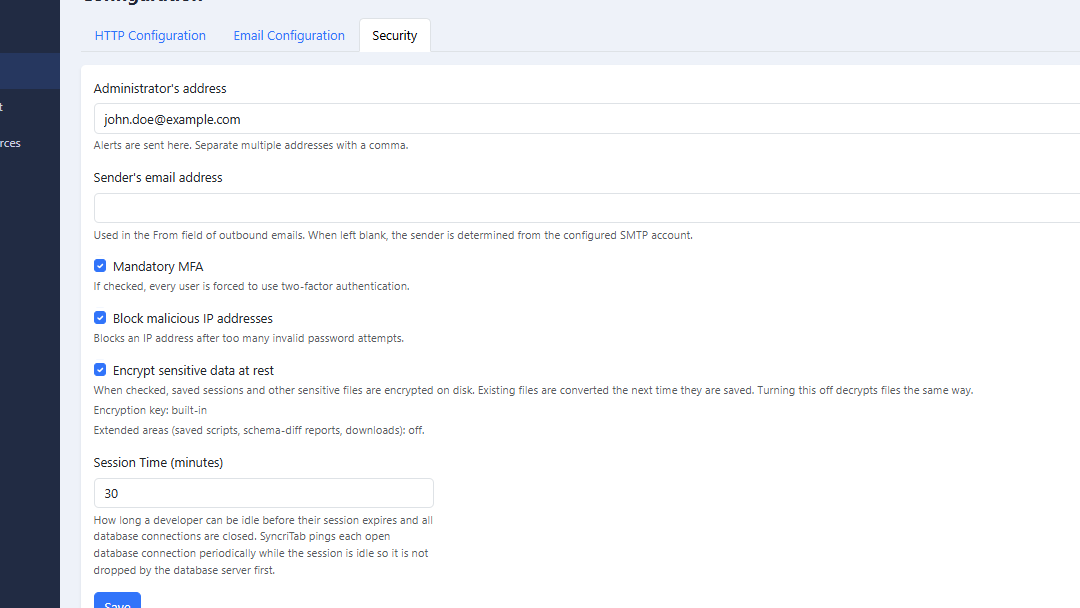This screenshot has width=1080, height=608.
Task: Click the 'Used in the From field' hint
Action: tap(393, 235)
